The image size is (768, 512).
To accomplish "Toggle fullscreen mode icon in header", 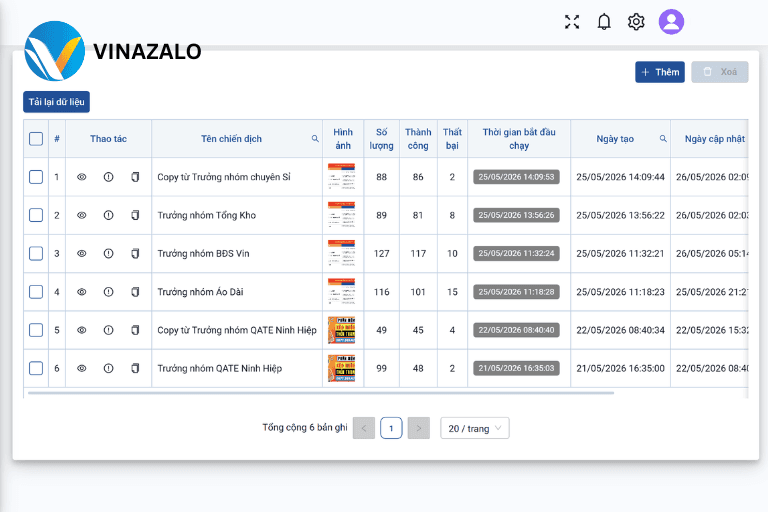I will (572, 22).
